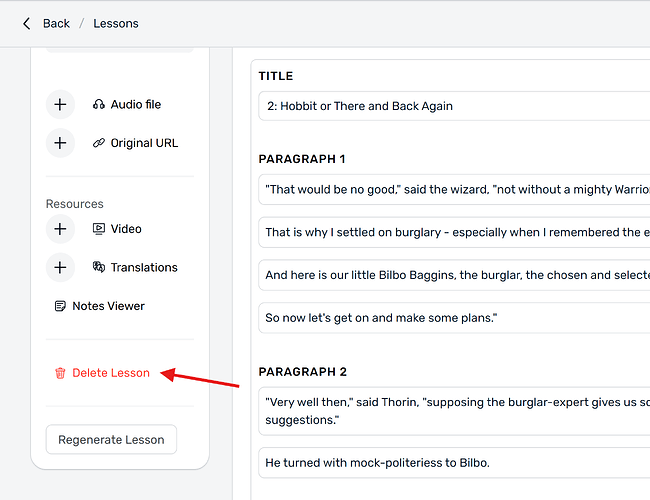This screenshot has height=500, width=650.
Task: Click the back chevron arrow icon
Action: 27,24
